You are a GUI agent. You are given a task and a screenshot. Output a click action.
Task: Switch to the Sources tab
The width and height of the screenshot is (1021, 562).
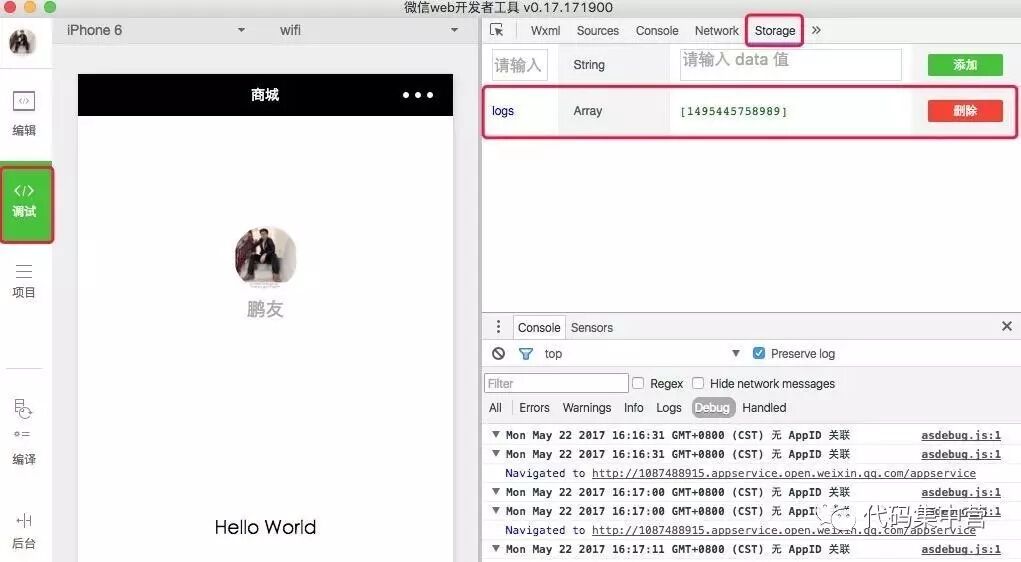(x=598, y=31)
